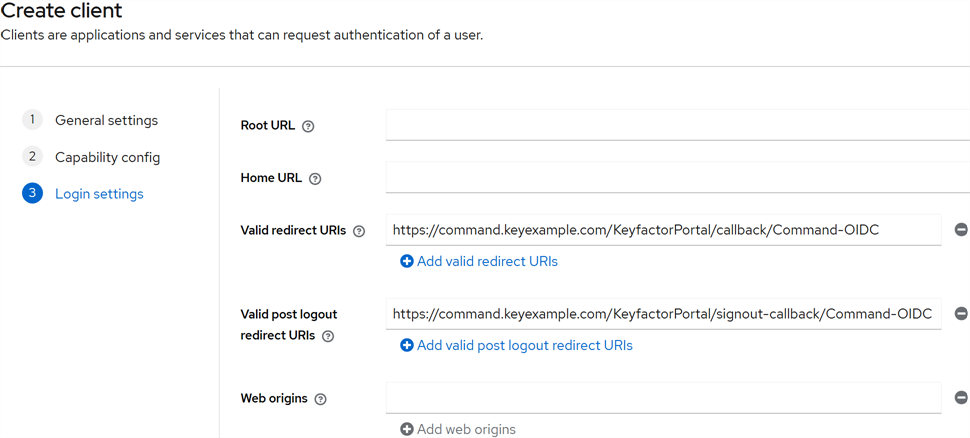This screenshot has width=970, height=438.
Task: Click into the Home URL field
Action: coord(676,178)
